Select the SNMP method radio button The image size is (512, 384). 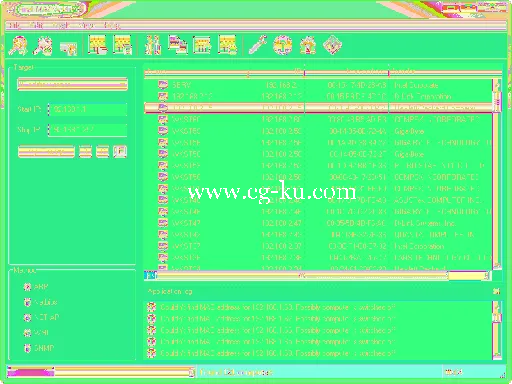tap(27, 348)
